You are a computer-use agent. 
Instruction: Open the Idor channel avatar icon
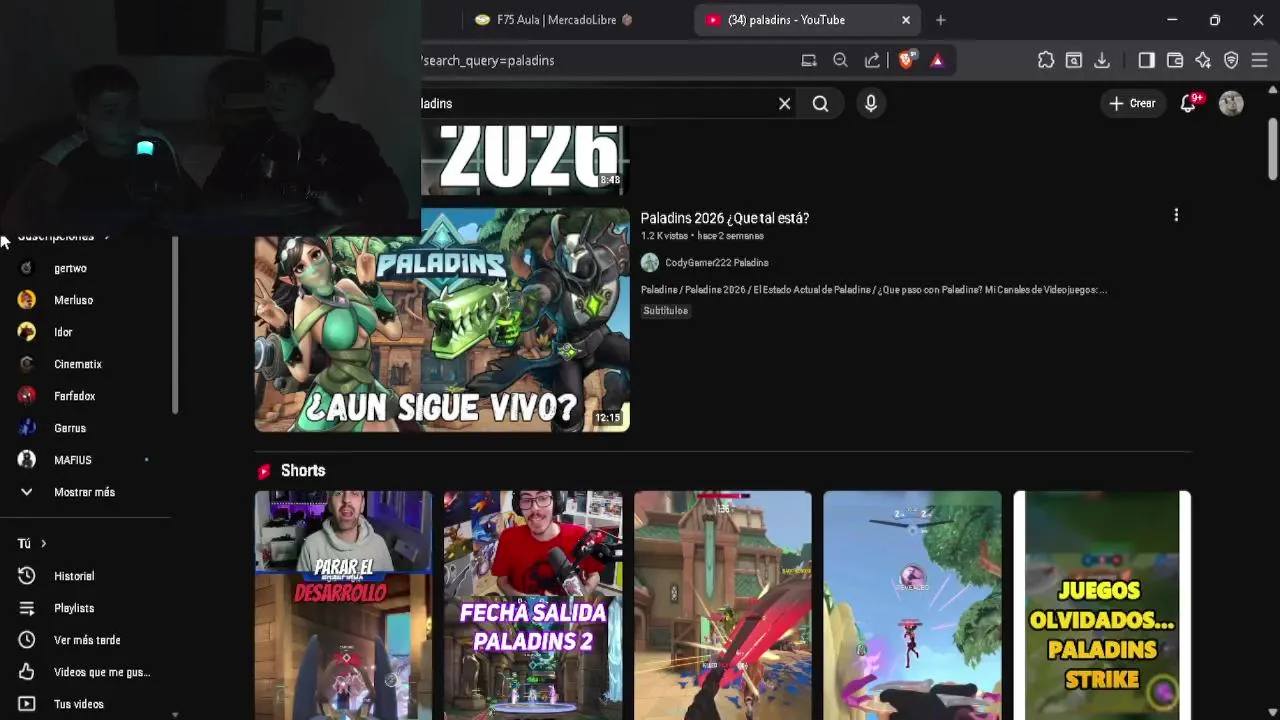coord(27,332)
